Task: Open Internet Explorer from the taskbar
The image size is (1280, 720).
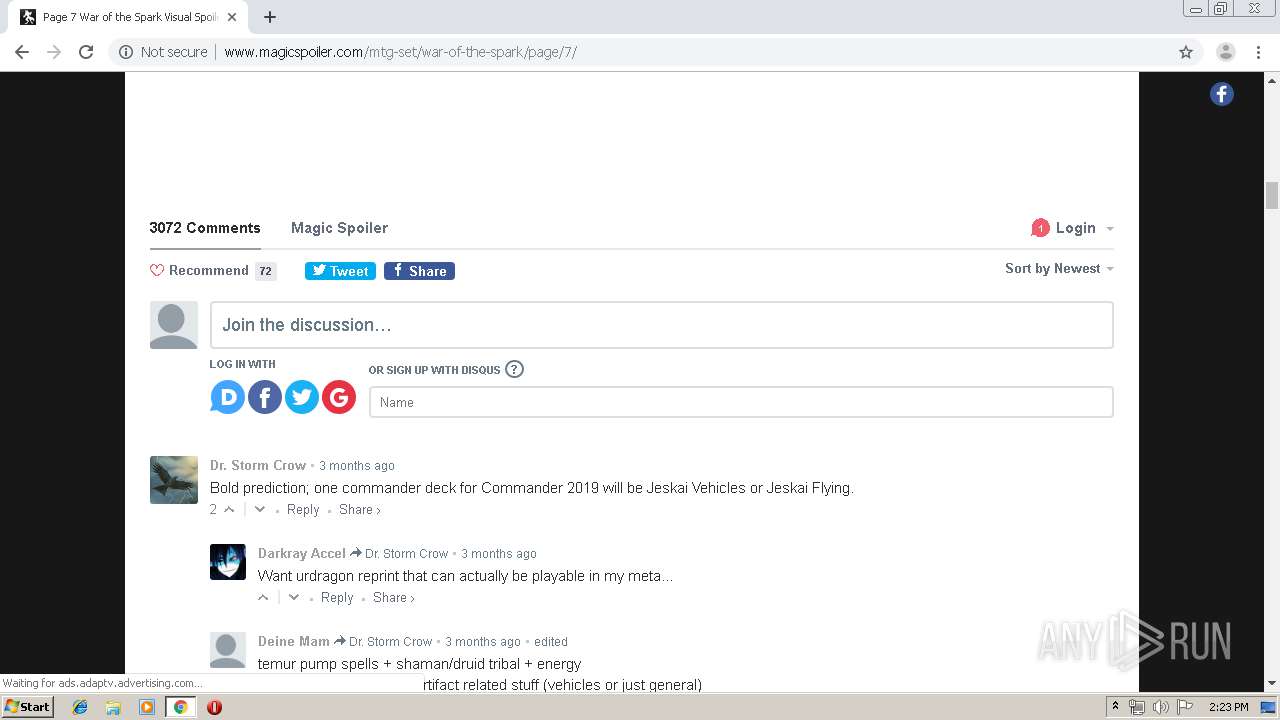Action: pyautogui.click(x=80, y=707)
